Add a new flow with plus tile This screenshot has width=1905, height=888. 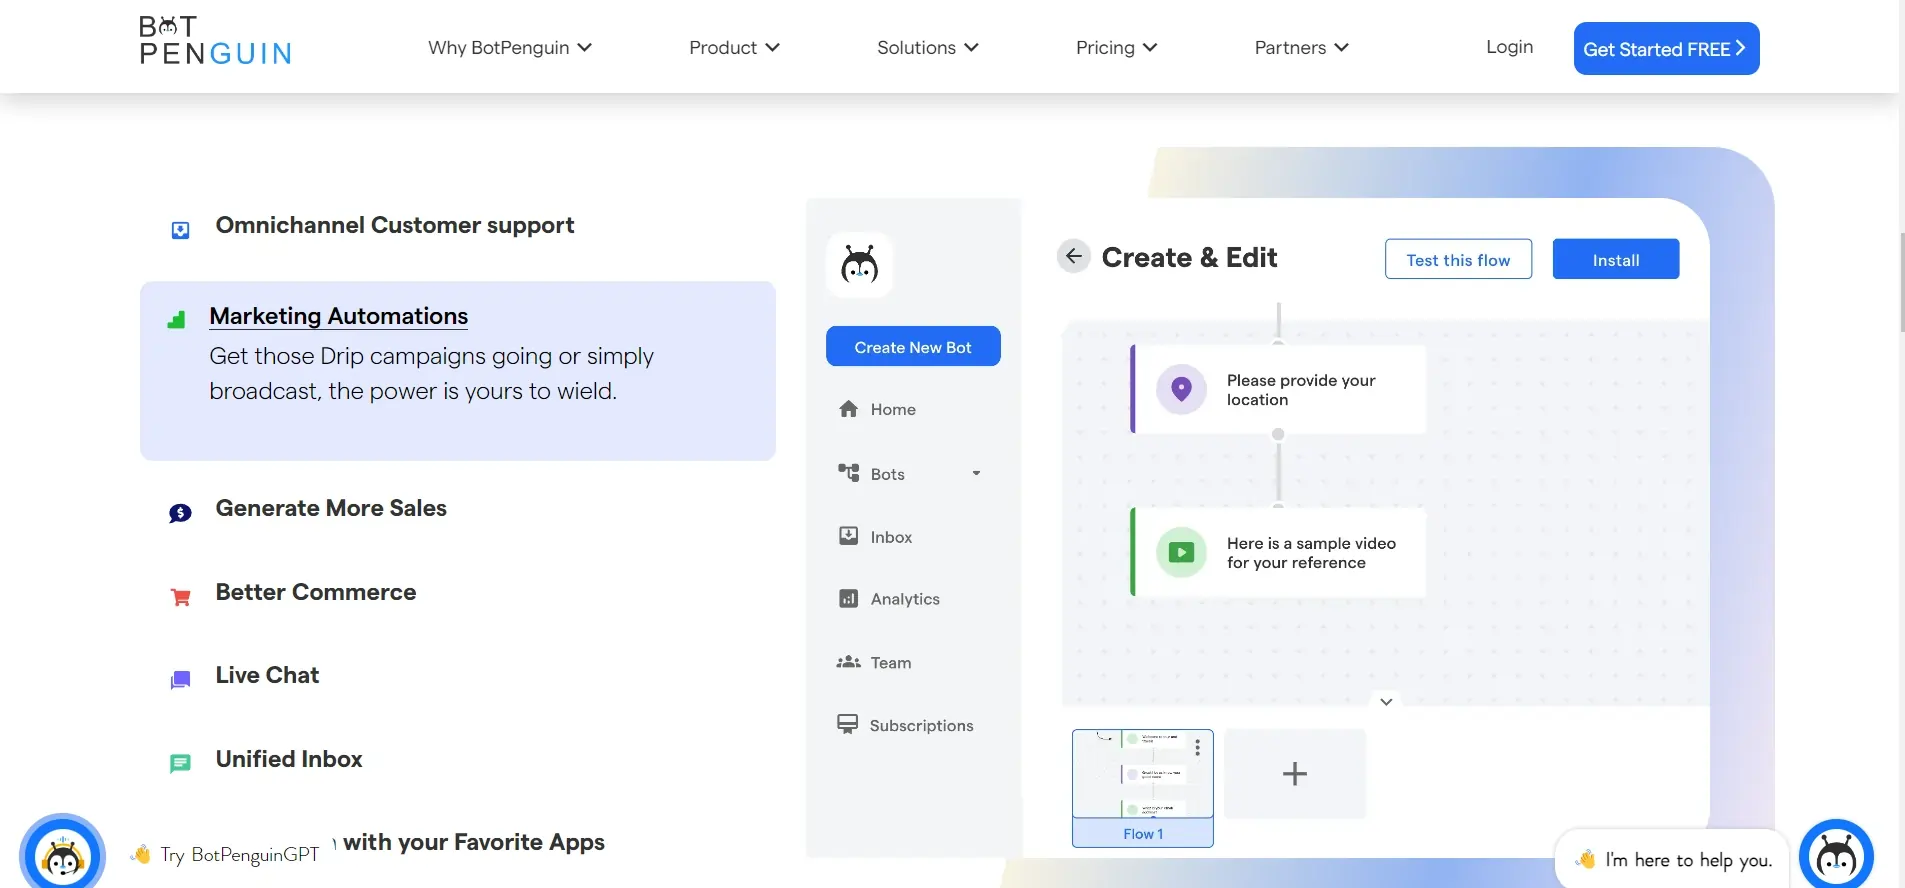[x=1295, y=774]
